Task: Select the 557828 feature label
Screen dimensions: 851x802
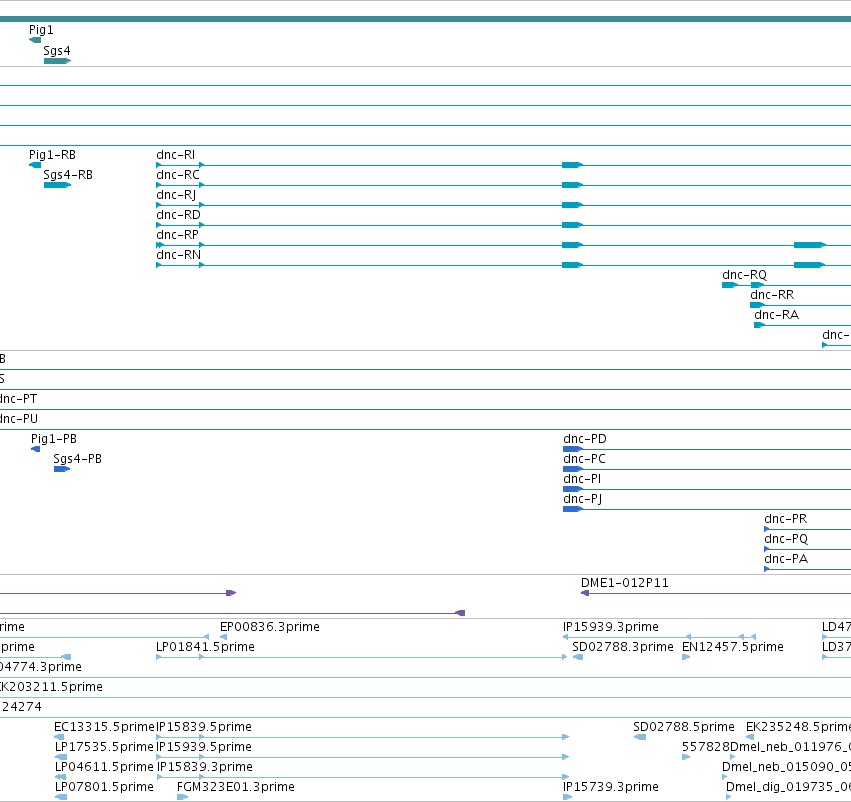Action: 706,747
